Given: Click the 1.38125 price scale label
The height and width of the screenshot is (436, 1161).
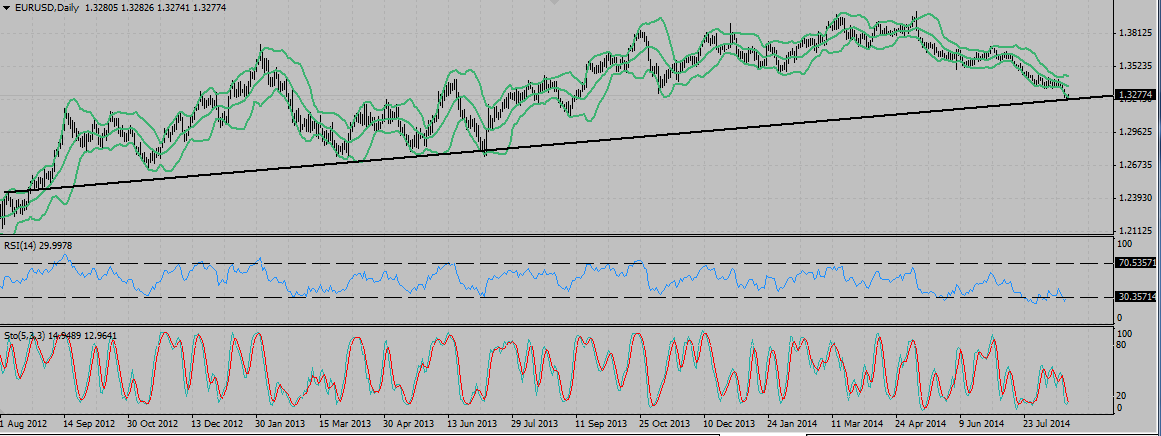Looking at the screenshot, I should pyautogui.click(x=1135, y=33).
